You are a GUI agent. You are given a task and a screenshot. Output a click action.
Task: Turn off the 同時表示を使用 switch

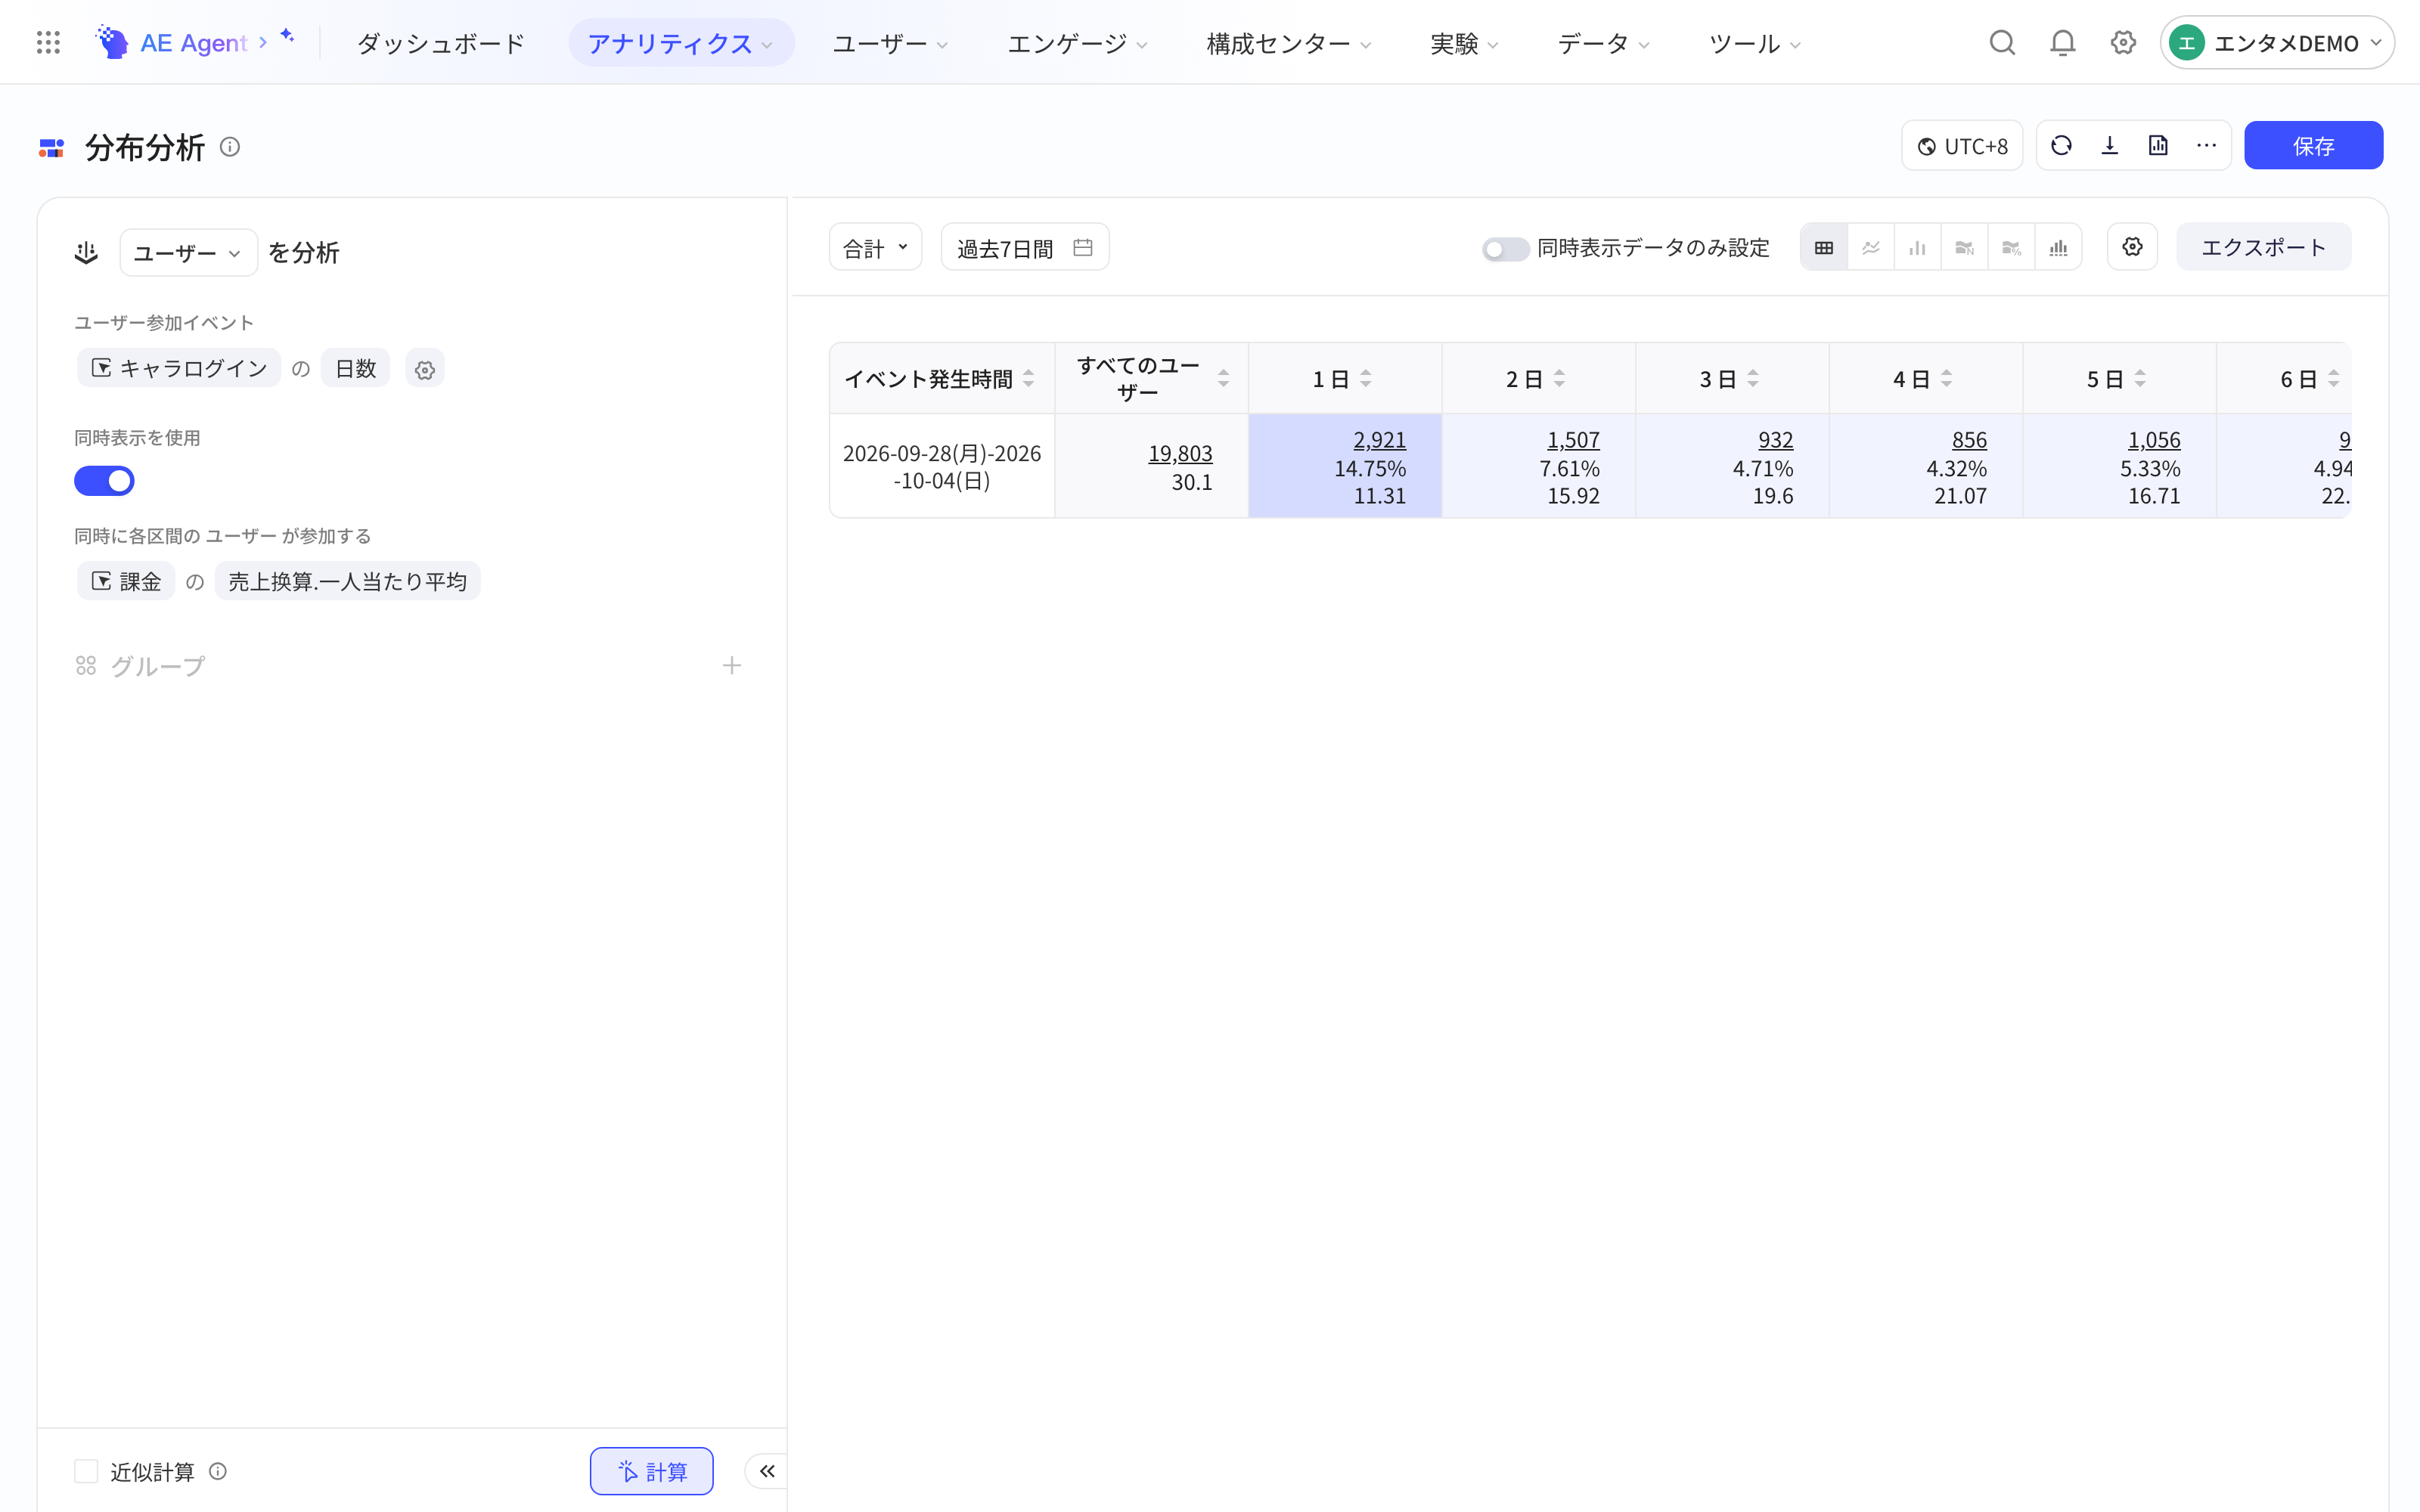(x=104, y=481)
